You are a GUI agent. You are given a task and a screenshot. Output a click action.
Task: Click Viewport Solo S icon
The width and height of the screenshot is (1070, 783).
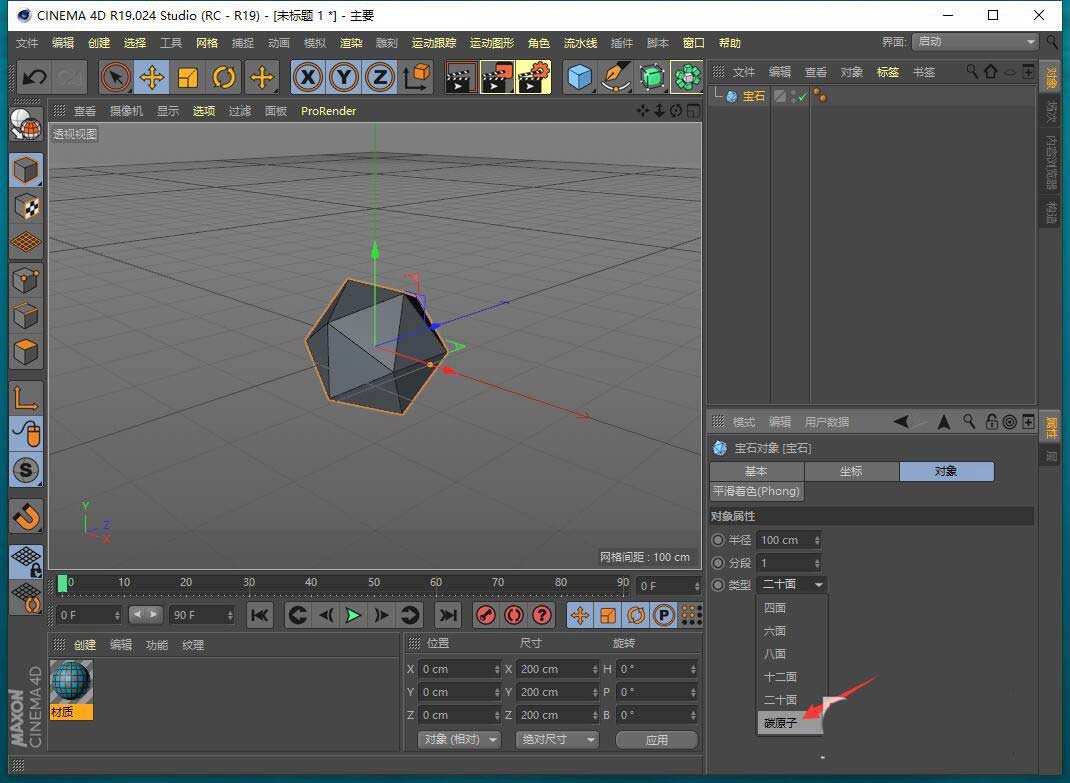(26, 470)
